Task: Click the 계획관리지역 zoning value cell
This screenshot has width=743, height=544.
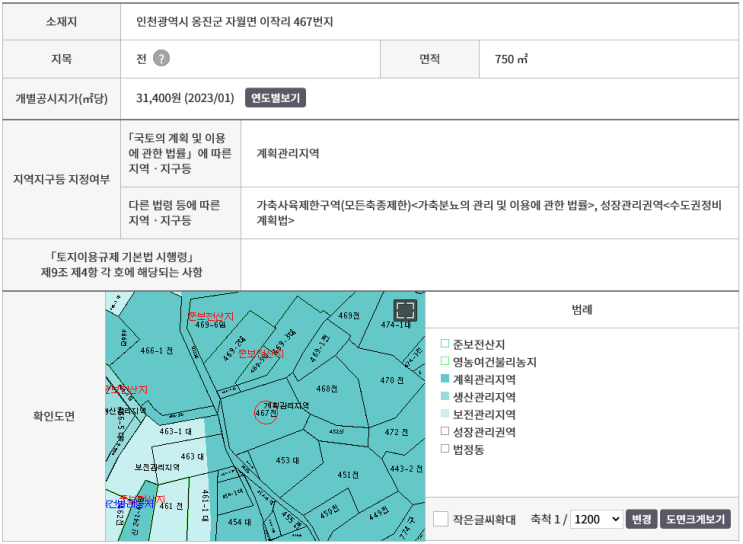Action: pos(489,154)
